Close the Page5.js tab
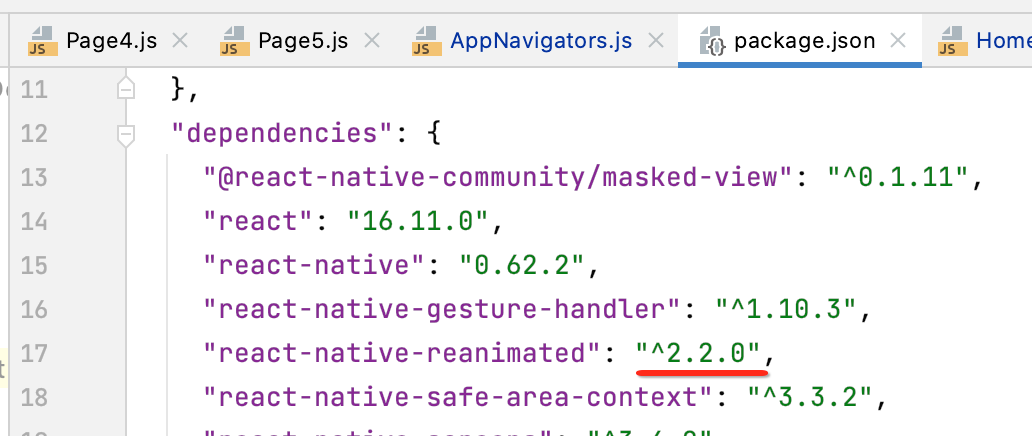The height and width of the screenshot is (436, 1032). [372, 41]
